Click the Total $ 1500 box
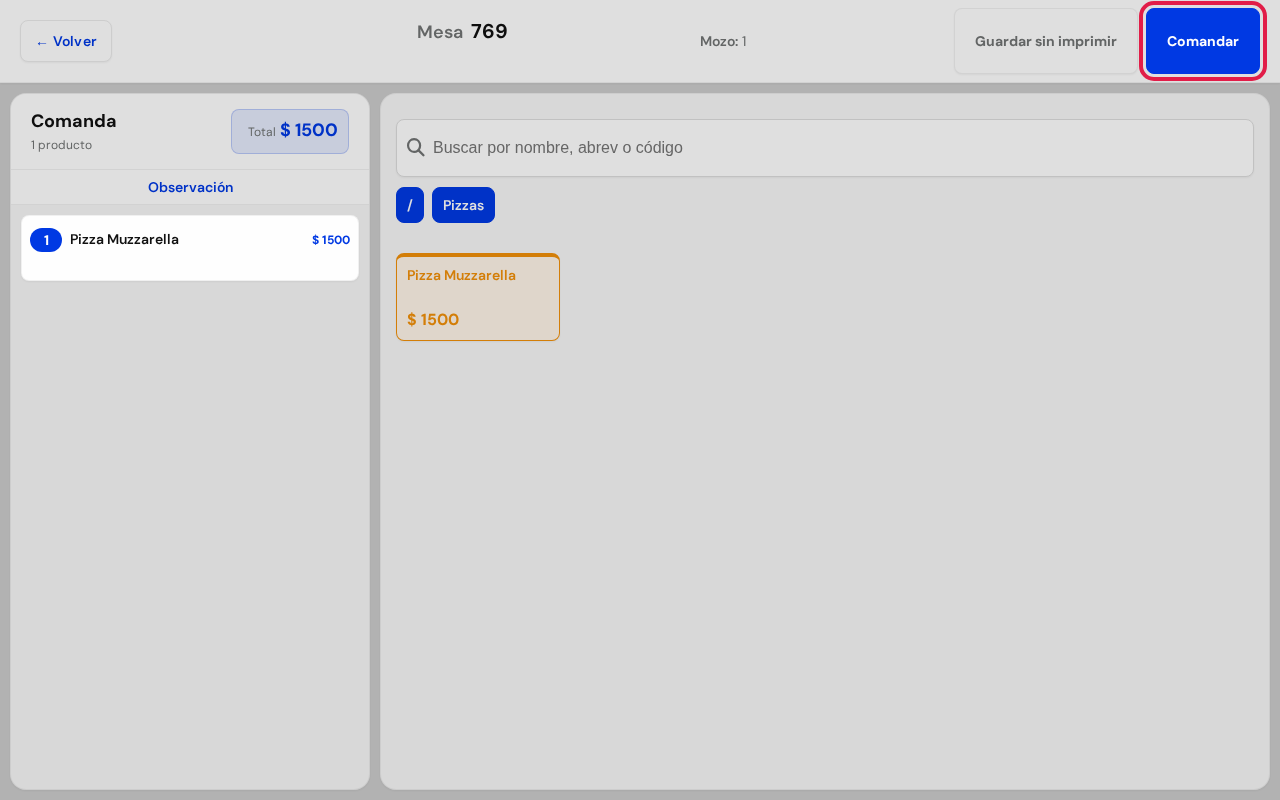This screenshot has height=800, width=1280. [x=290, y=131]
